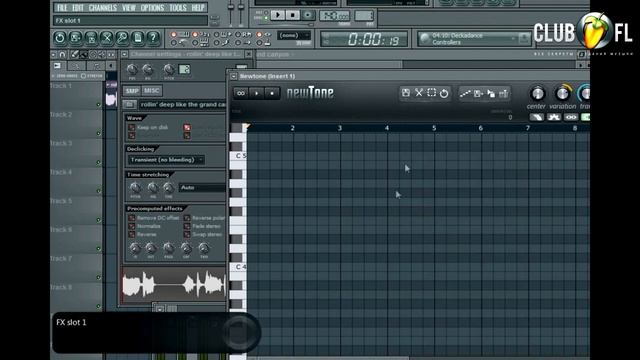The height and width of the screenshot is (360, 640).
Task: Toggle Track 2 mute indicator in playlist
Action: (x=98, y=133)
